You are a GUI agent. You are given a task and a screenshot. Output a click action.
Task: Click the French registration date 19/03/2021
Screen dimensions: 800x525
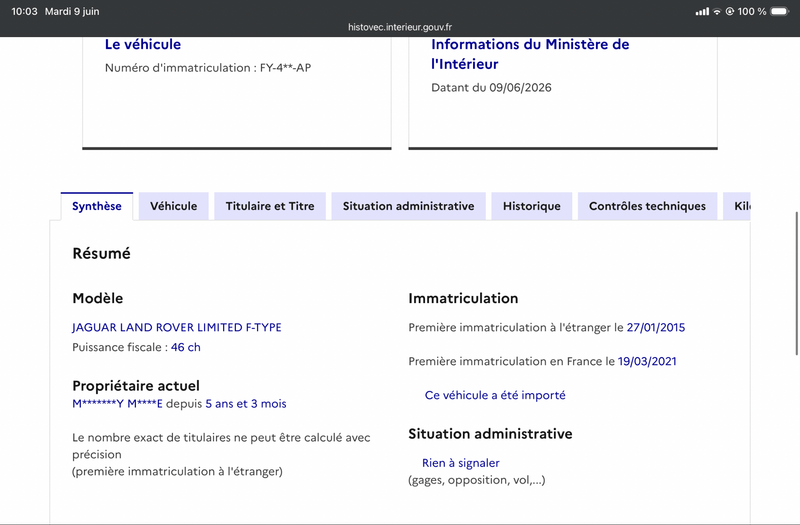tap(647, 362)
